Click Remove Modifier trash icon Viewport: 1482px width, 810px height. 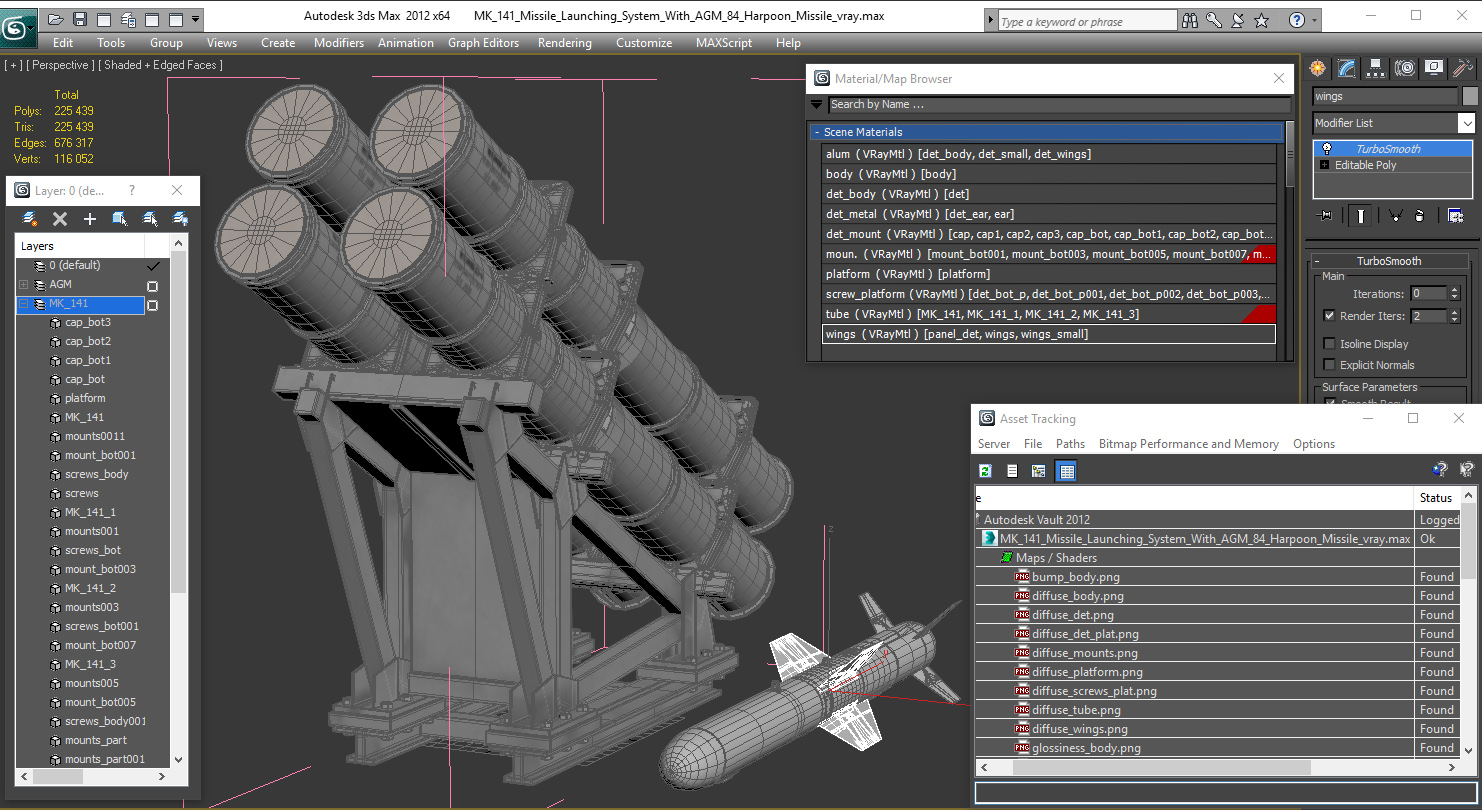coord(1419,215)
